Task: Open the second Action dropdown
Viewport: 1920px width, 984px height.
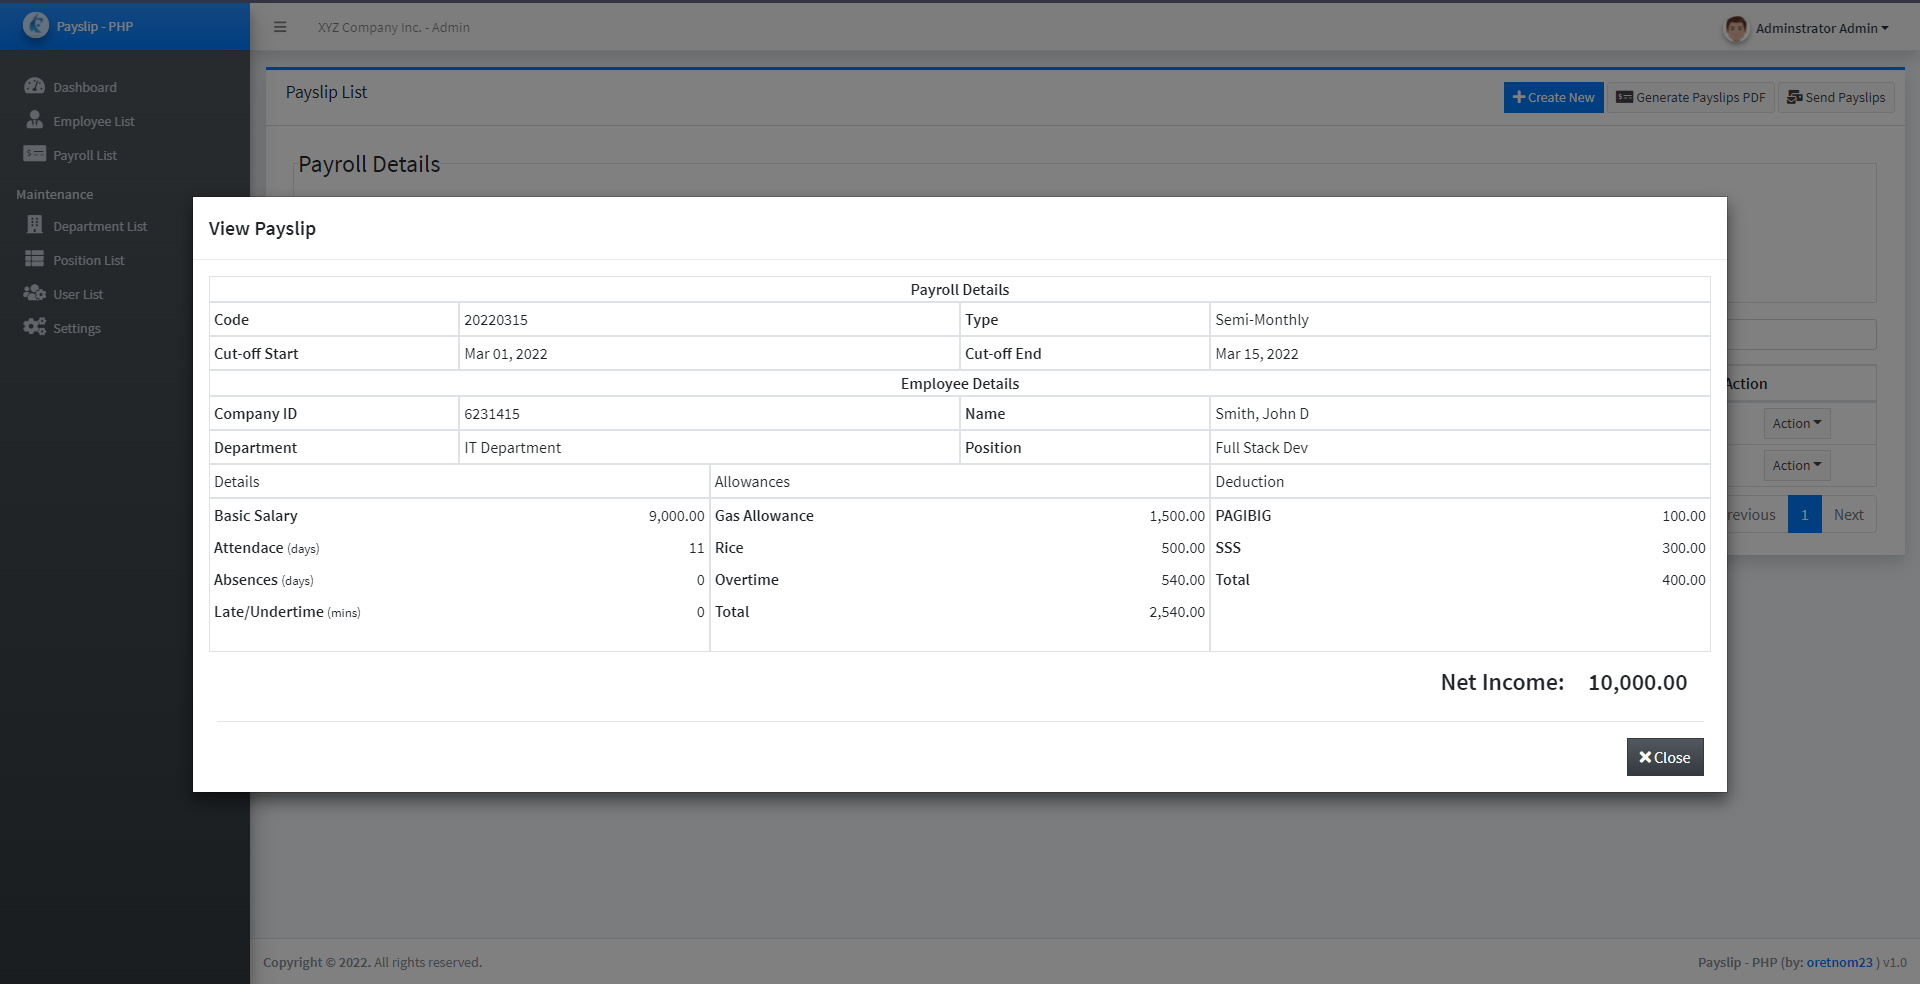Action: click(1796, 465)
